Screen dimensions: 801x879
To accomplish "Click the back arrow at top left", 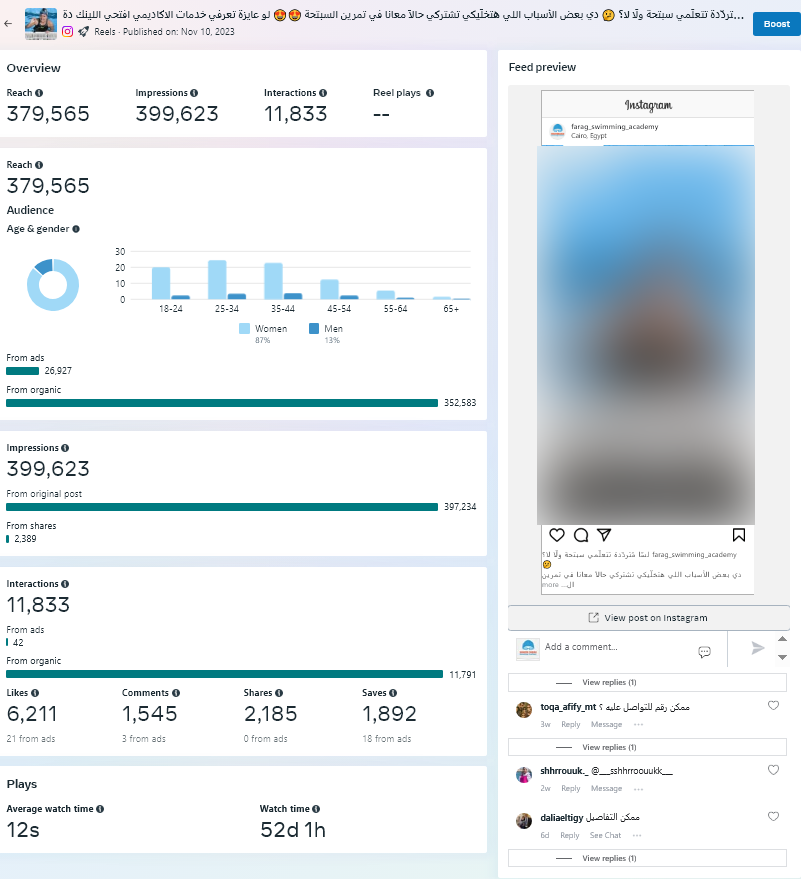I will click(x=9, y=22).
